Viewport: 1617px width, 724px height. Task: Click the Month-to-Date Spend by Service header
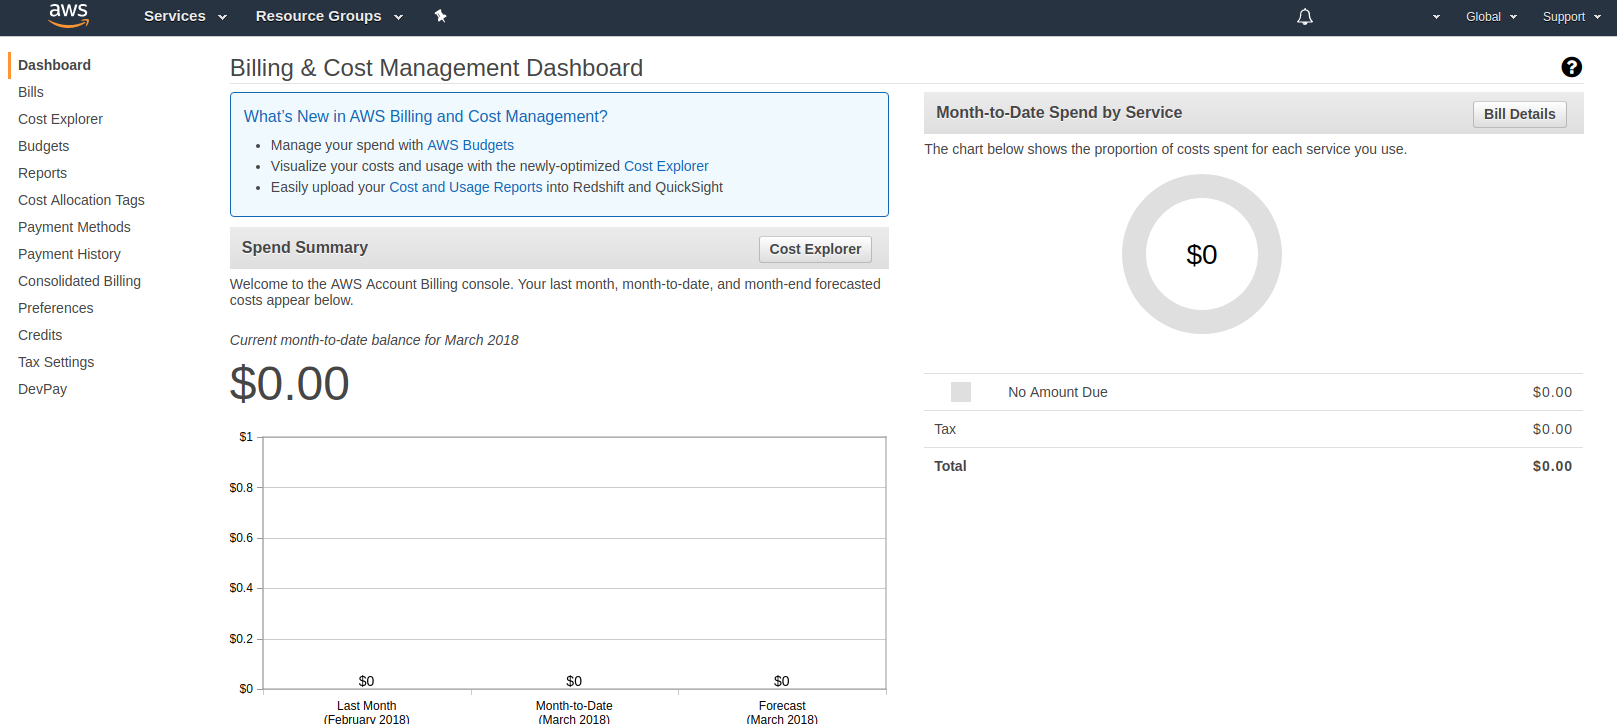coord(1059,113)
